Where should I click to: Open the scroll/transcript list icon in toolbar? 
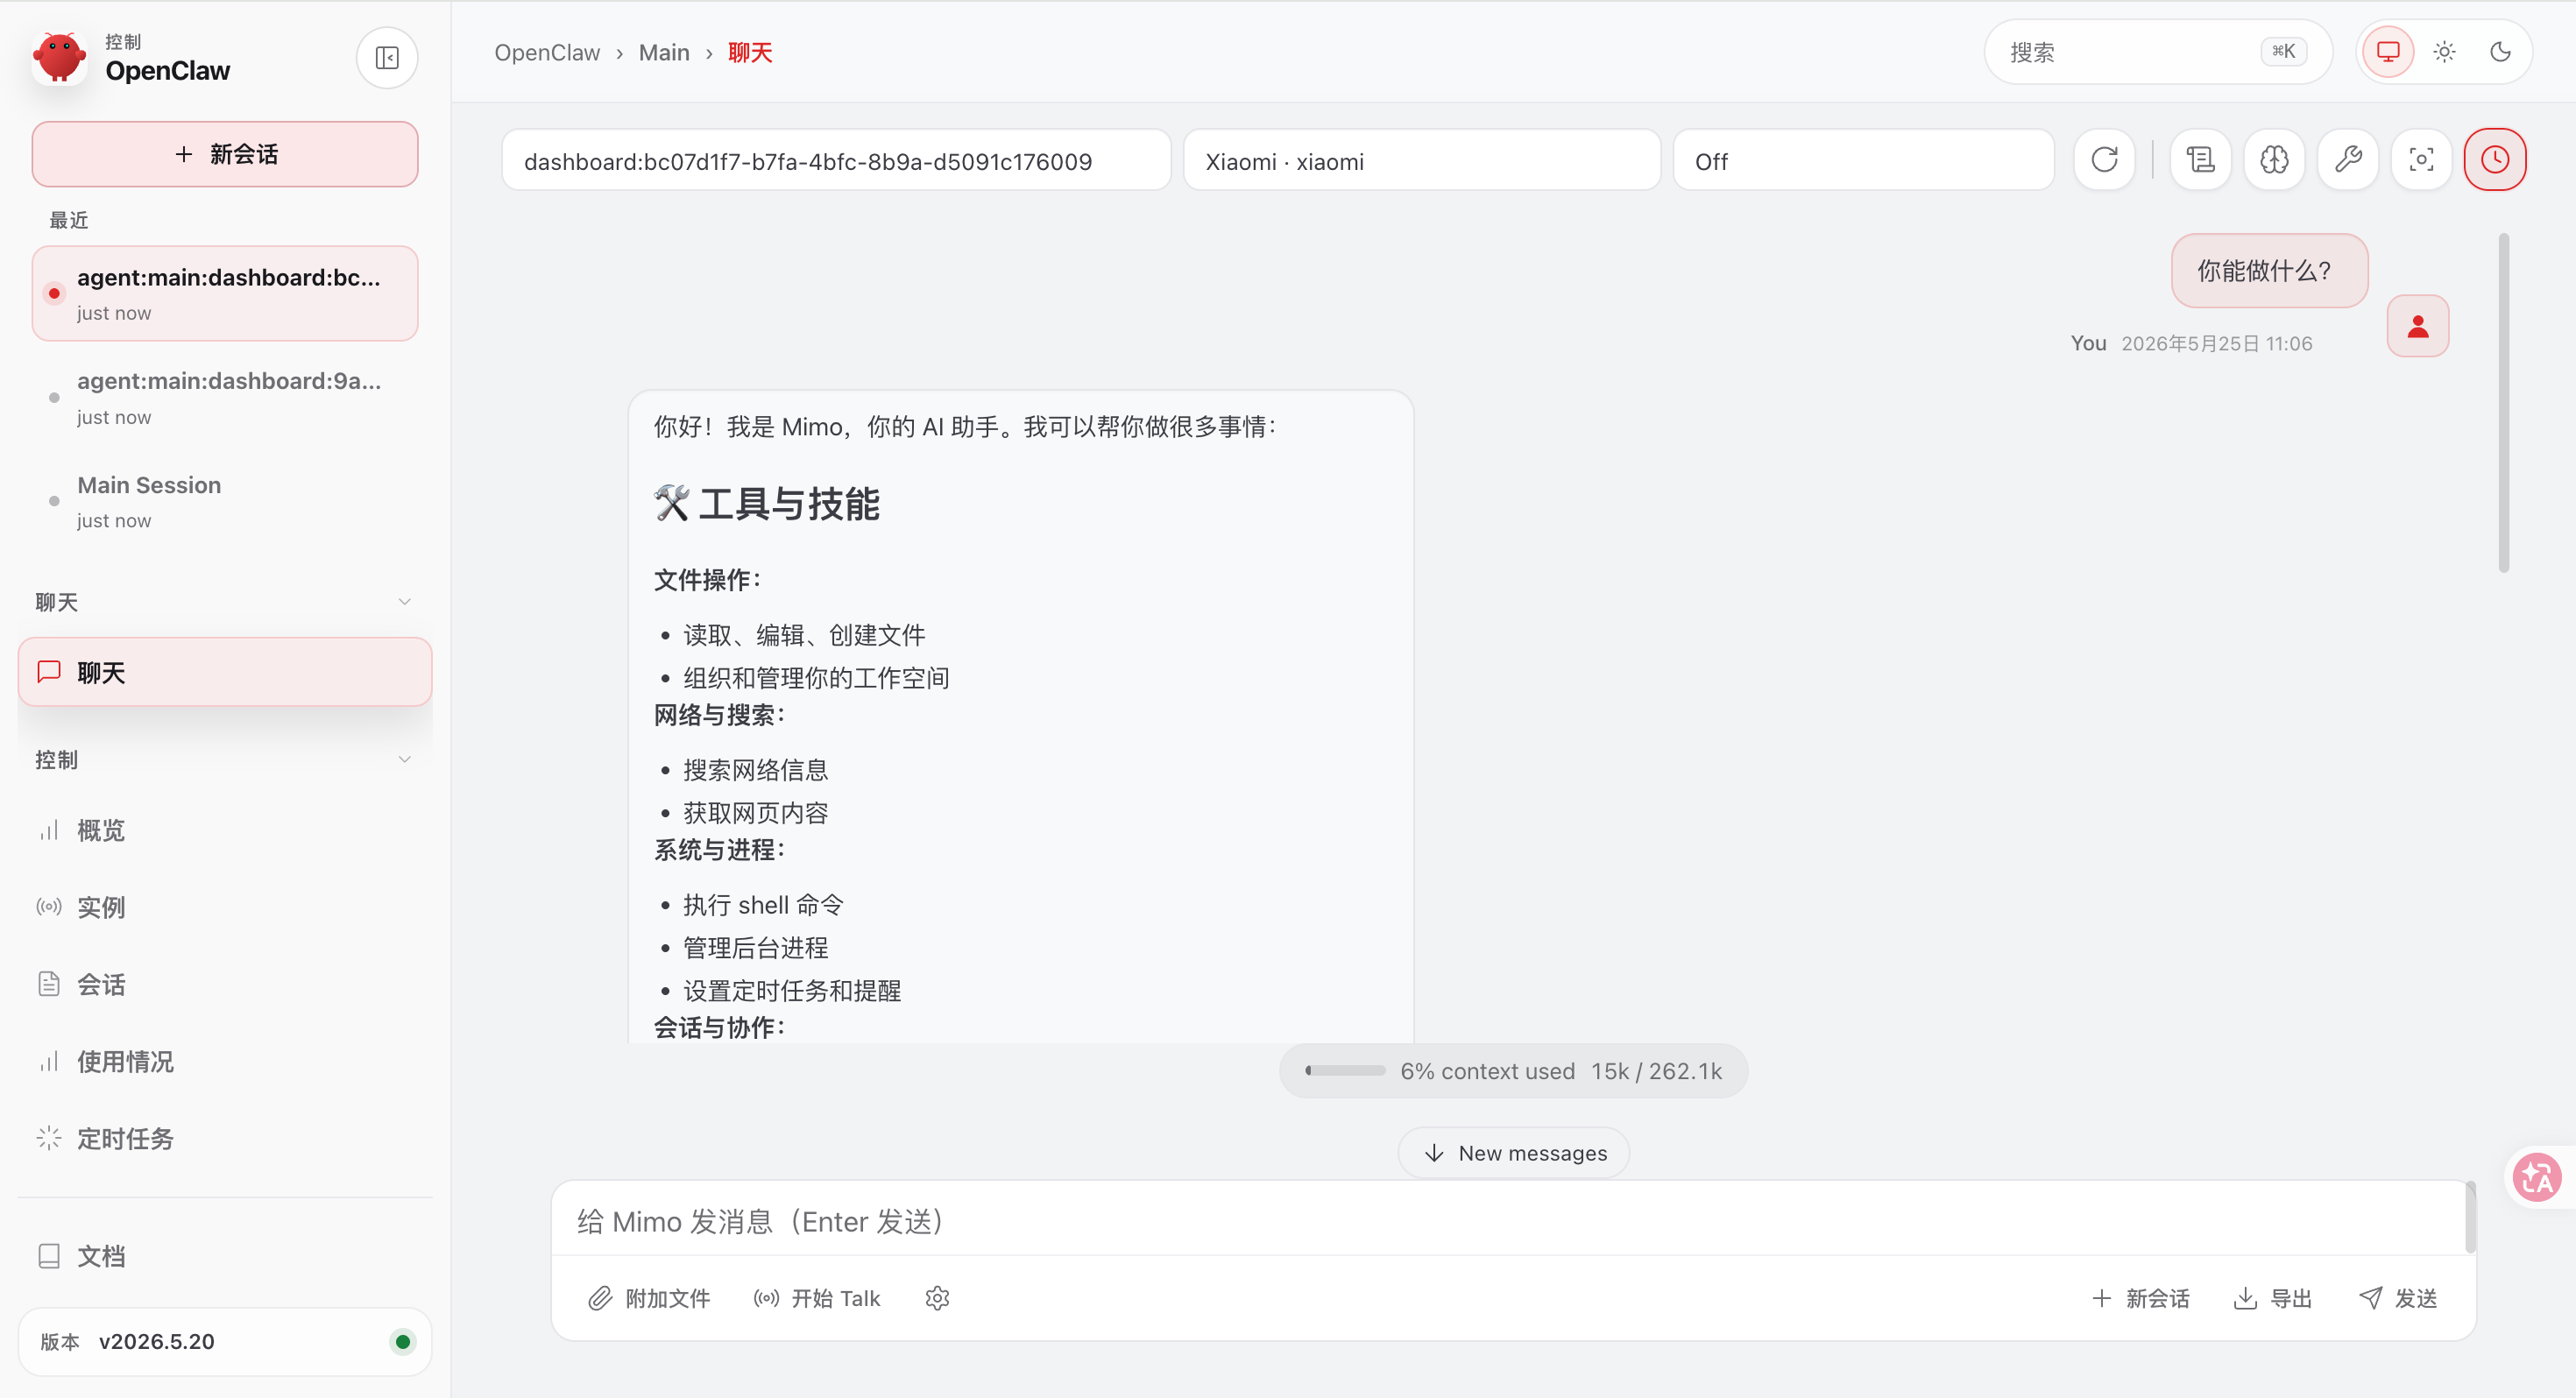tap(2200, 160)
